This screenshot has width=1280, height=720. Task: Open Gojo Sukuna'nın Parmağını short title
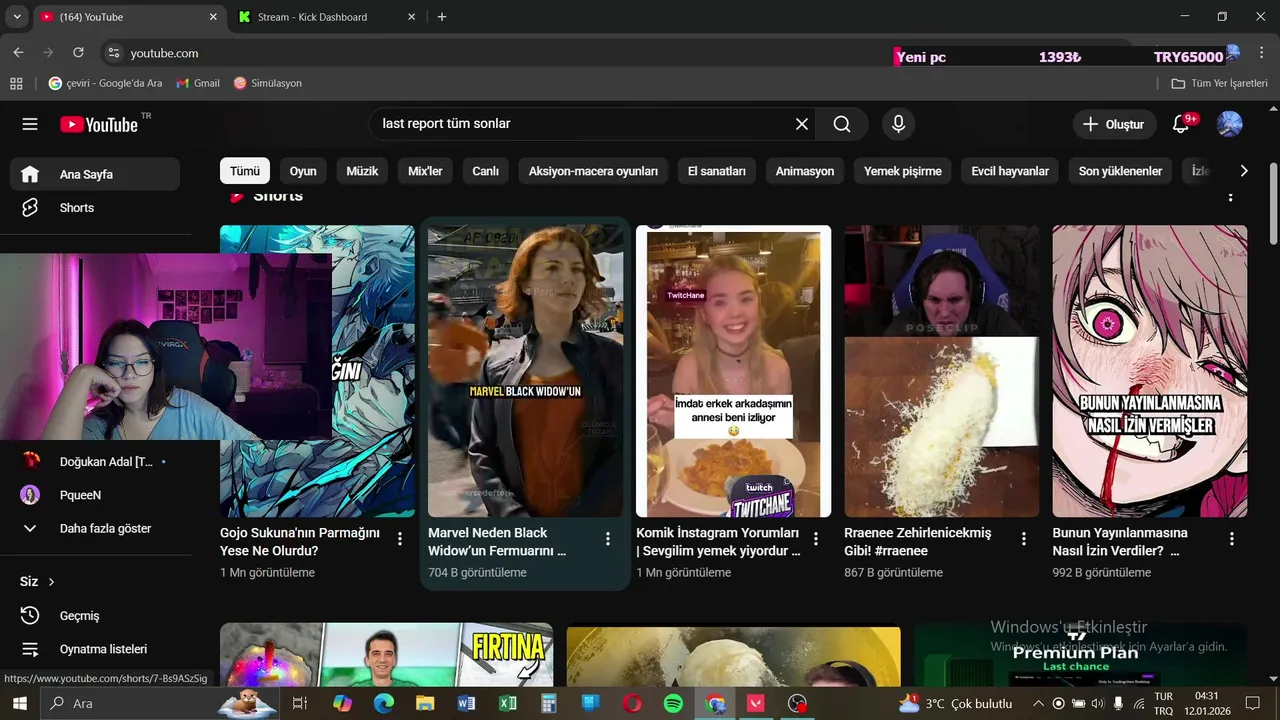[x=300, y=542]
